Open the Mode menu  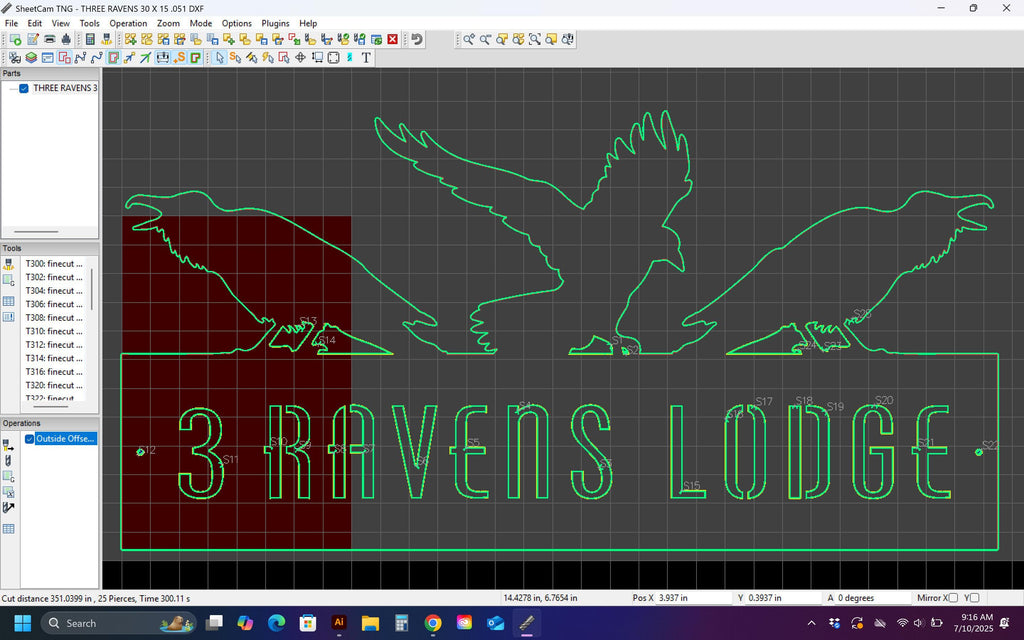point(200,23)
